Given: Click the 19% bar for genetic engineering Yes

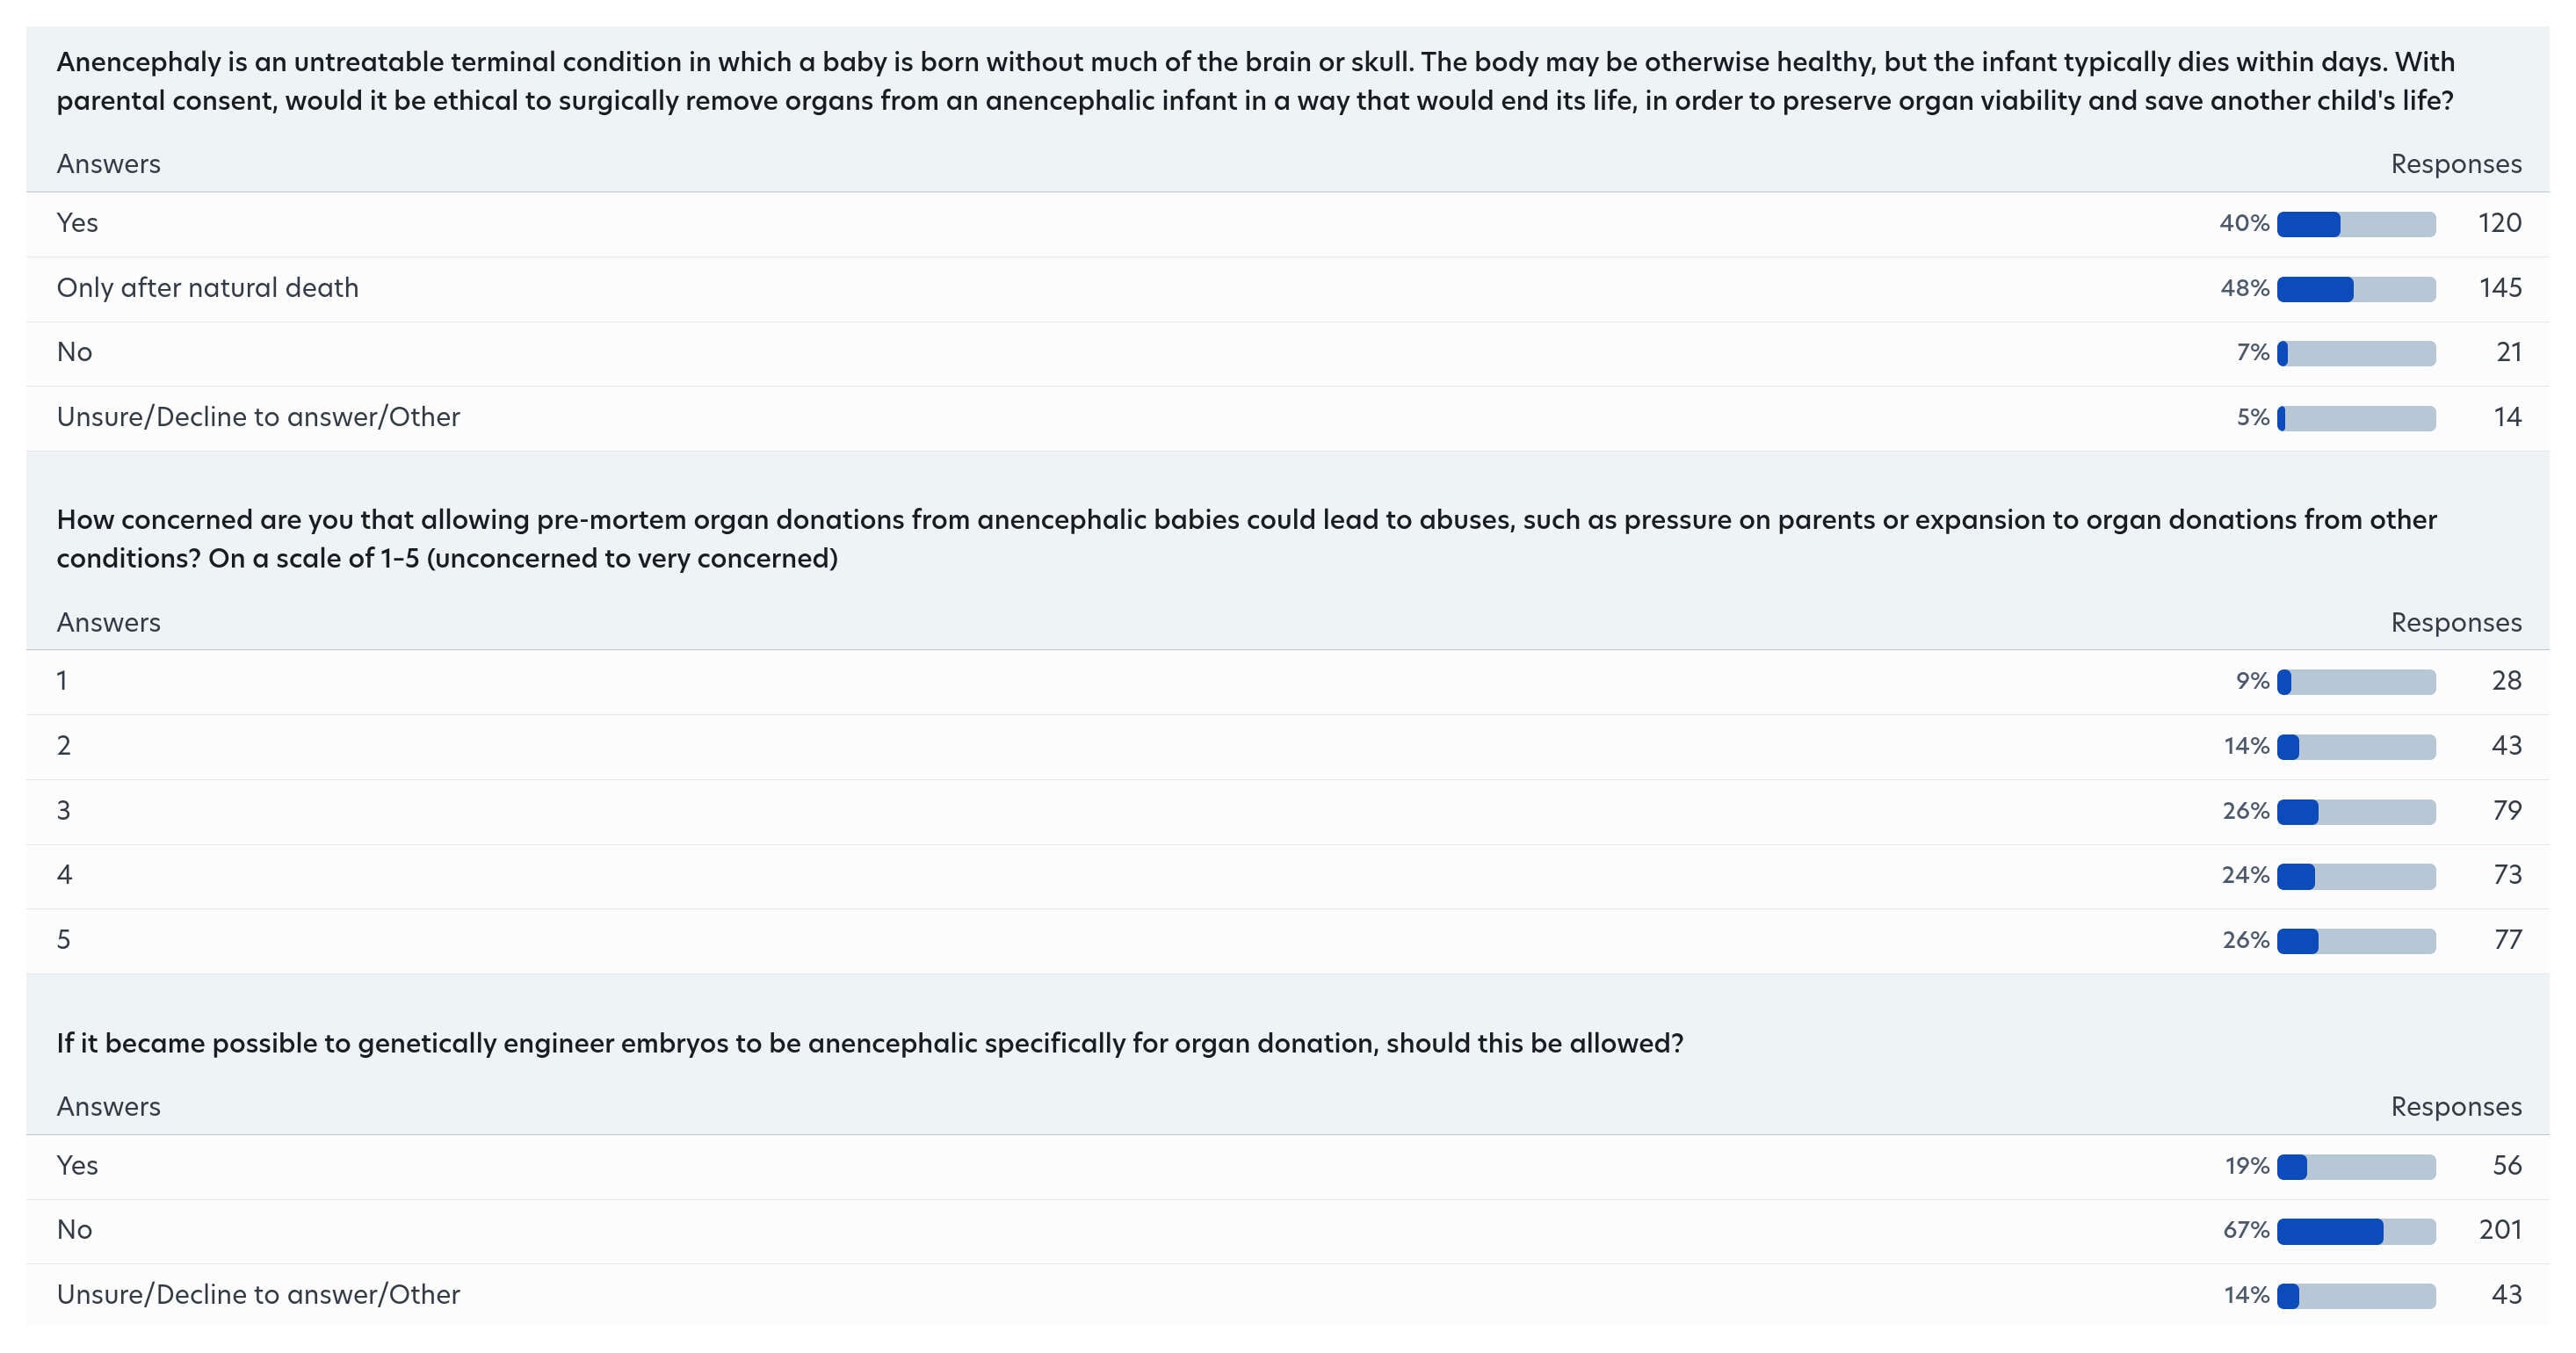Looking at the screenshot, I should (x=2355, y=1167).
